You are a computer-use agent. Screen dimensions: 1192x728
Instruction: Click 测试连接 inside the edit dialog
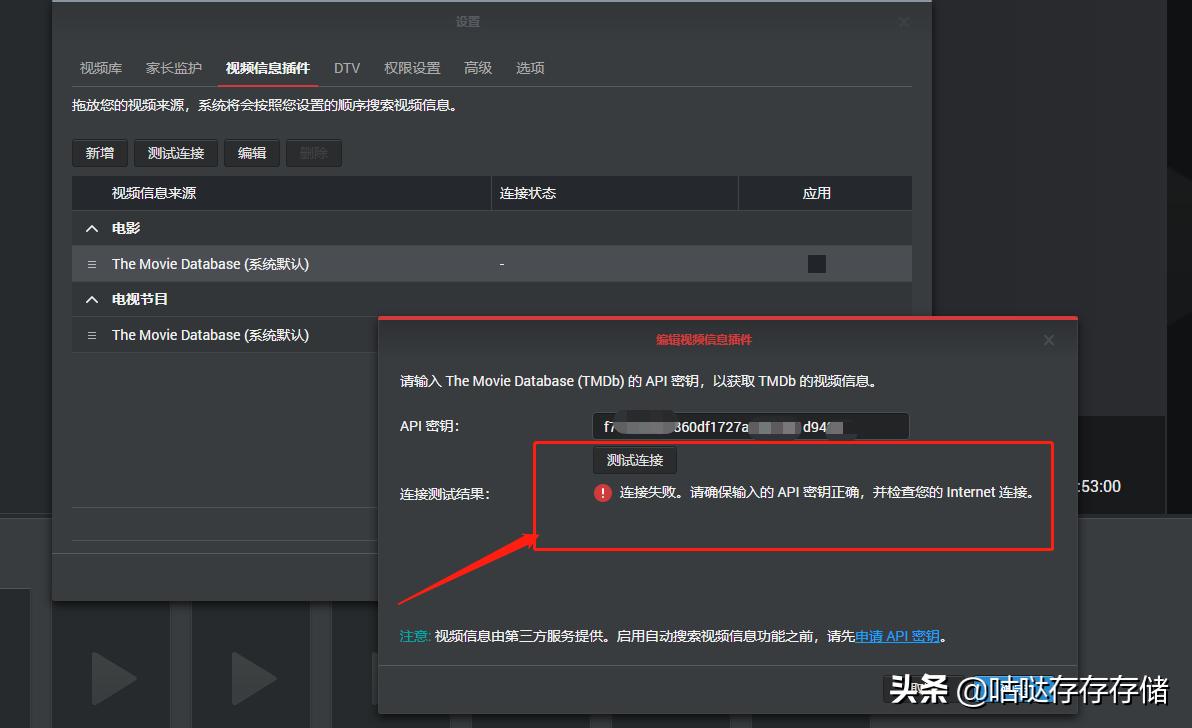click(x=634, y=460)
